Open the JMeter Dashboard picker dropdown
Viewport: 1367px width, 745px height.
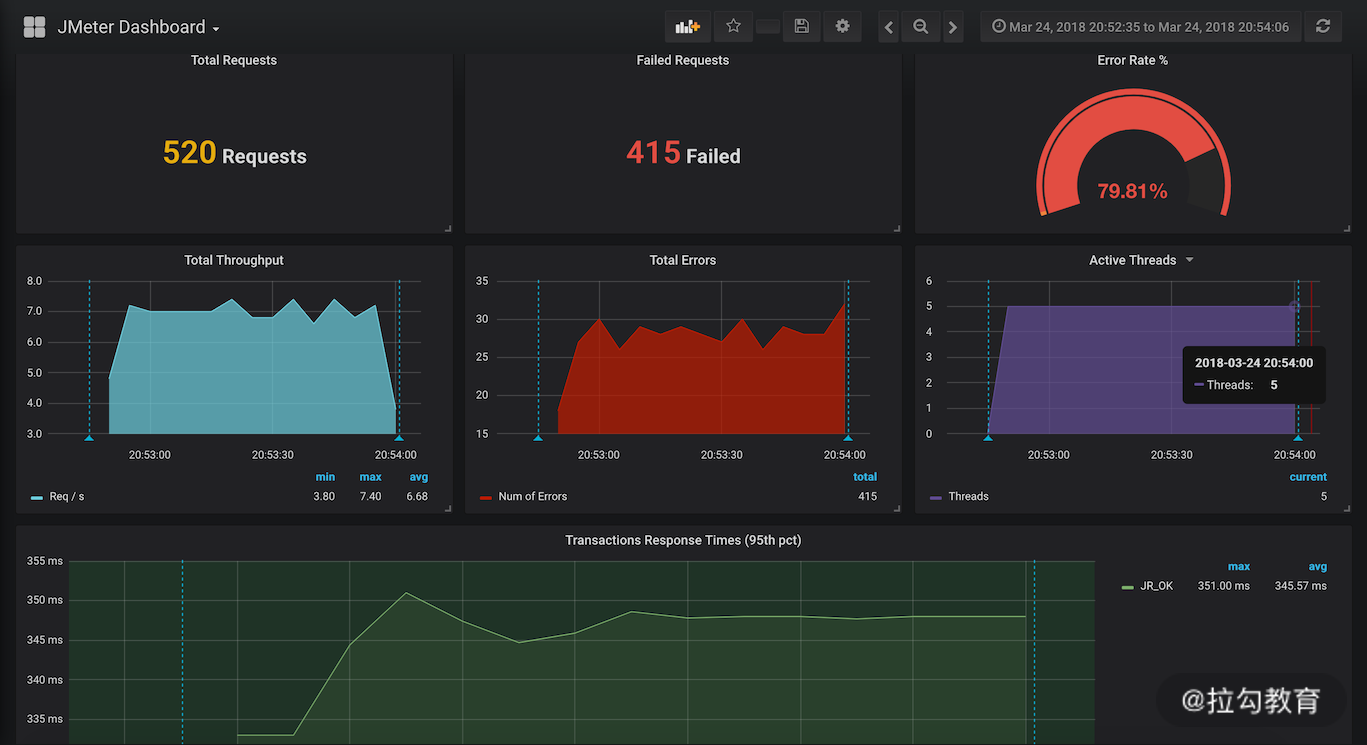point(138,27)
